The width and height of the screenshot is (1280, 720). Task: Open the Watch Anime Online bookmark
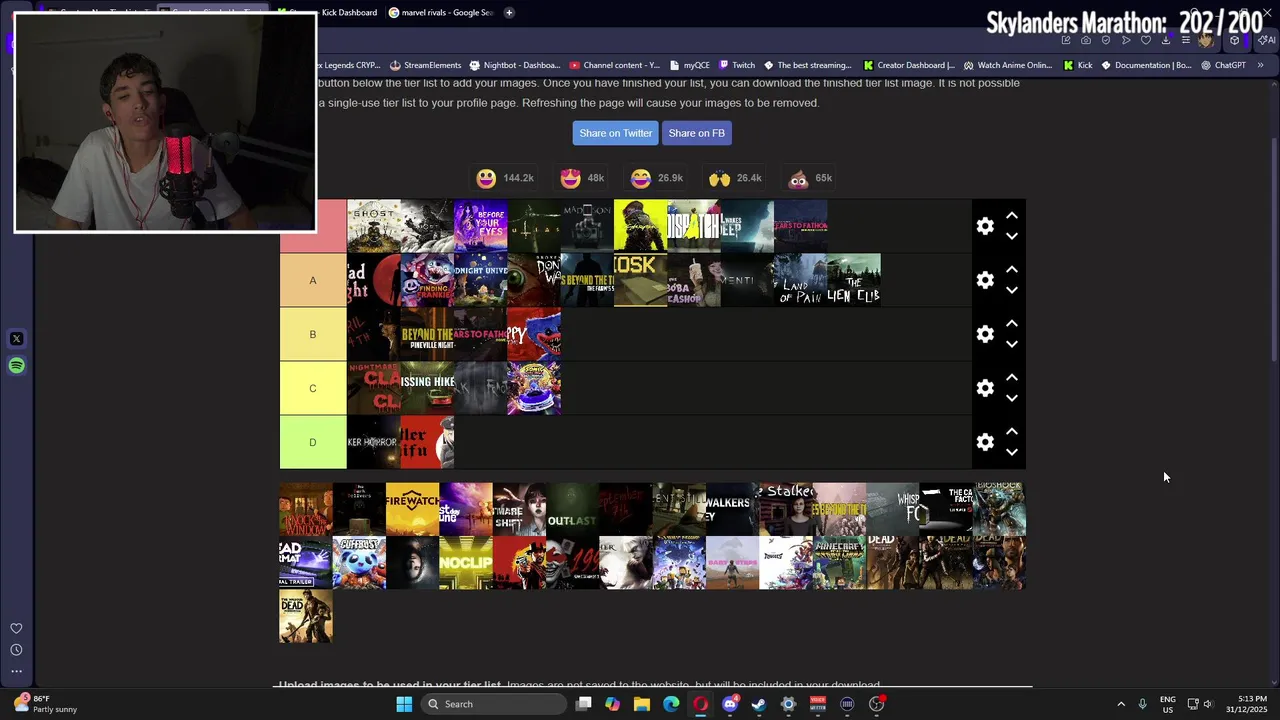tap(1008, 65)
